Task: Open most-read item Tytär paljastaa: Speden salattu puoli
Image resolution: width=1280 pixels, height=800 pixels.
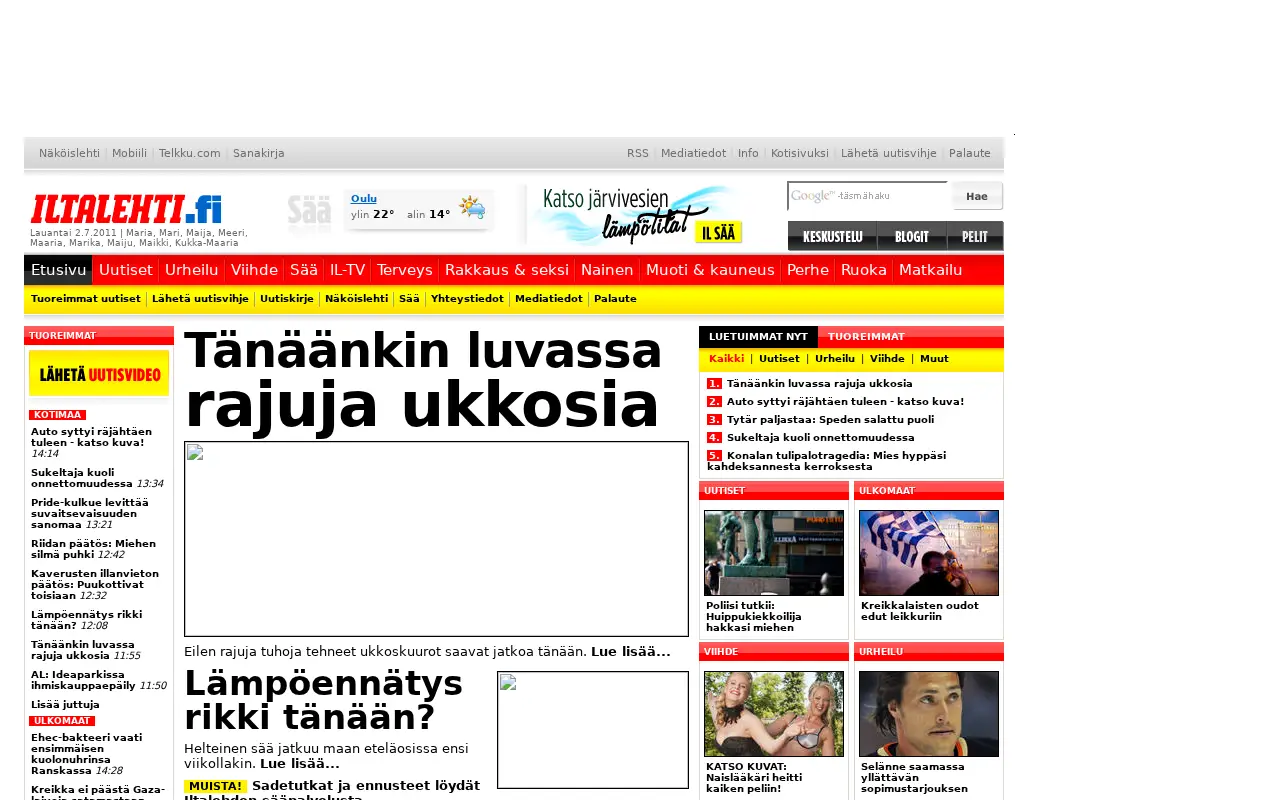Action: coord(830,420)
